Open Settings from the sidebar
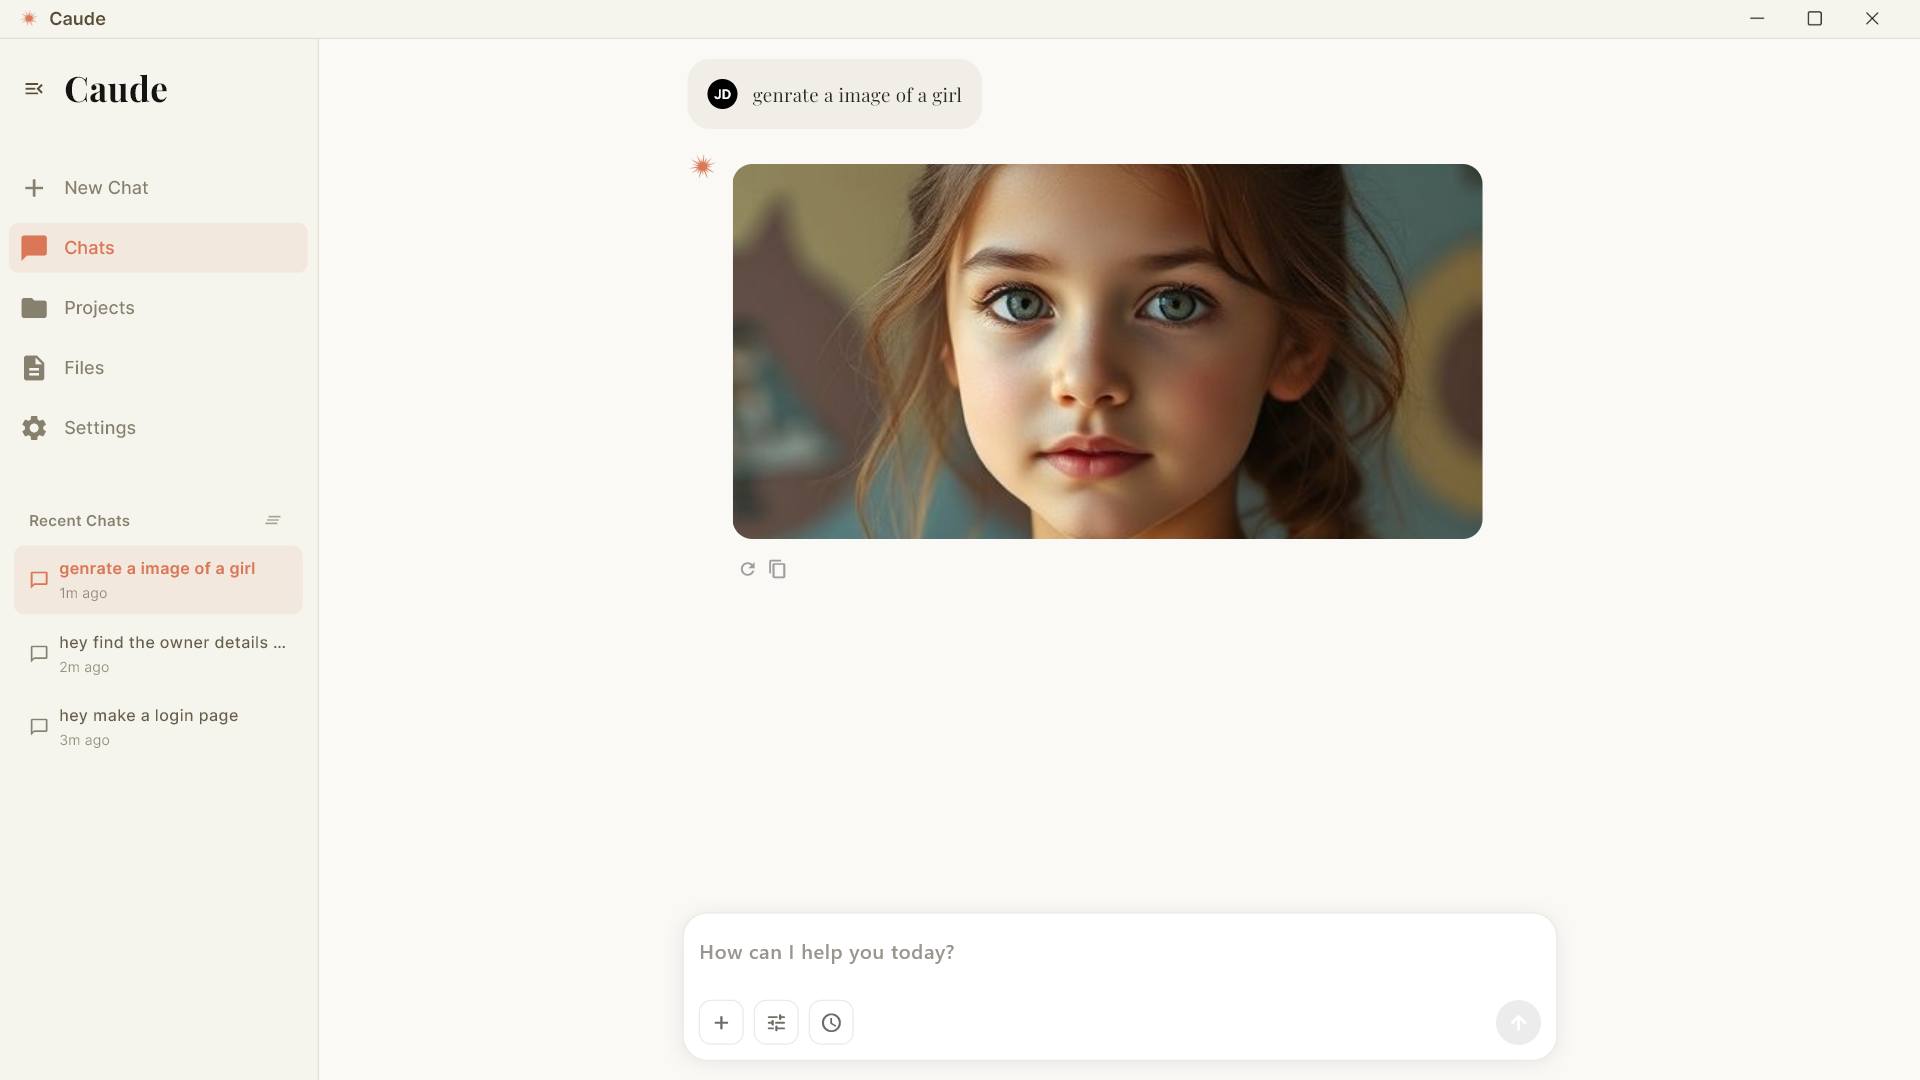Viewport: 1920px width, 1080px height. [99, 428]
